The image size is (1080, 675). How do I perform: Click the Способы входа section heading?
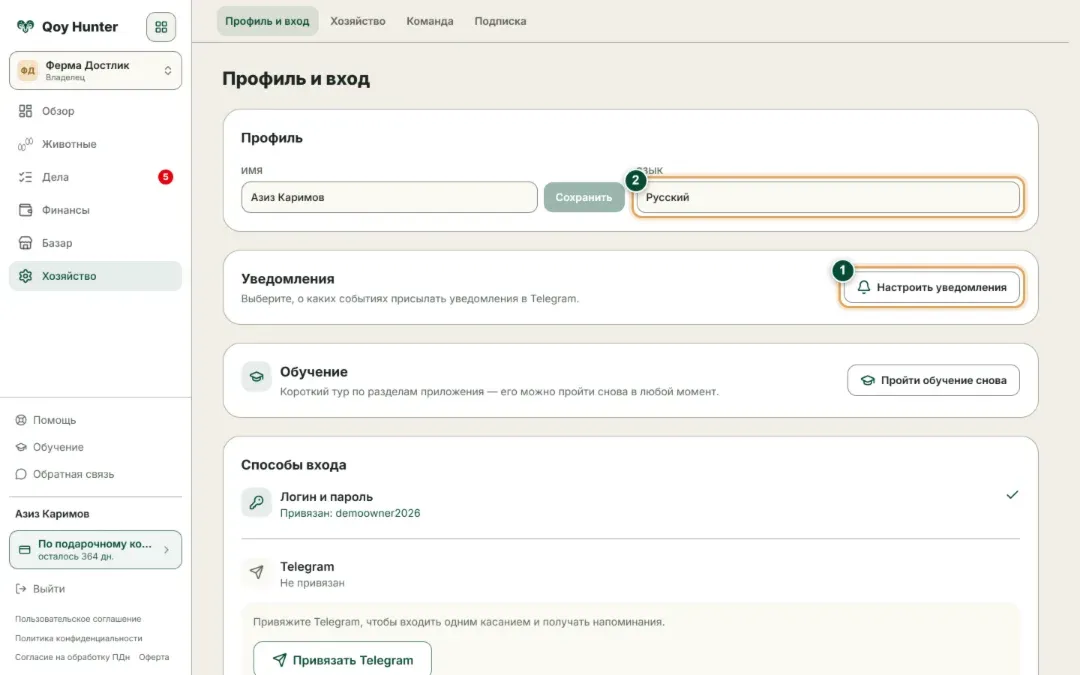tap(293, 465)
